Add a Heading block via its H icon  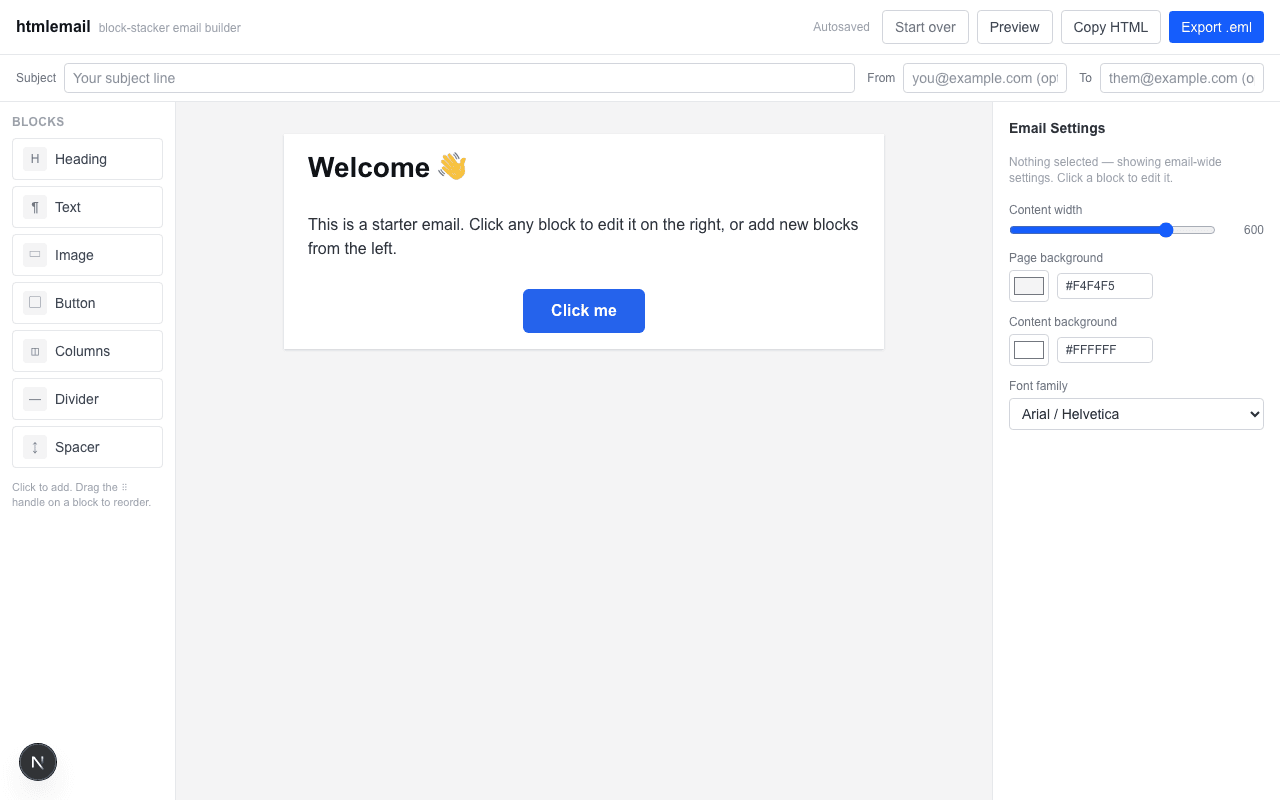point(35,159)
